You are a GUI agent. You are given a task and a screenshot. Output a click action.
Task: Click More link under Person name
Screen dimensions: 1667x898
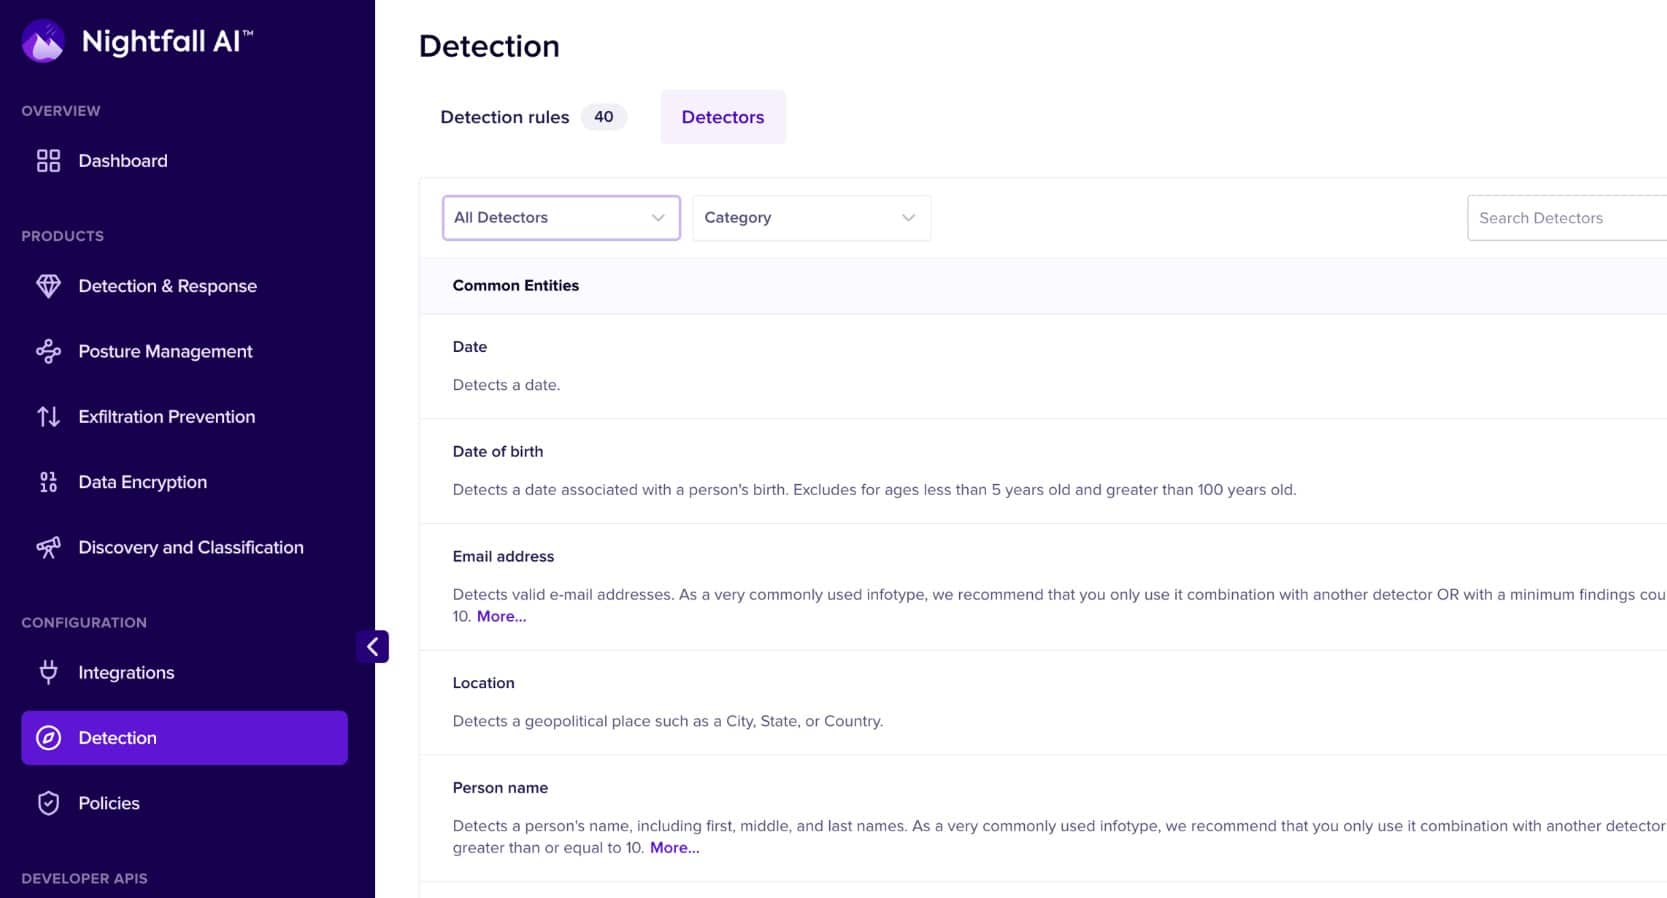pos(675,848)
